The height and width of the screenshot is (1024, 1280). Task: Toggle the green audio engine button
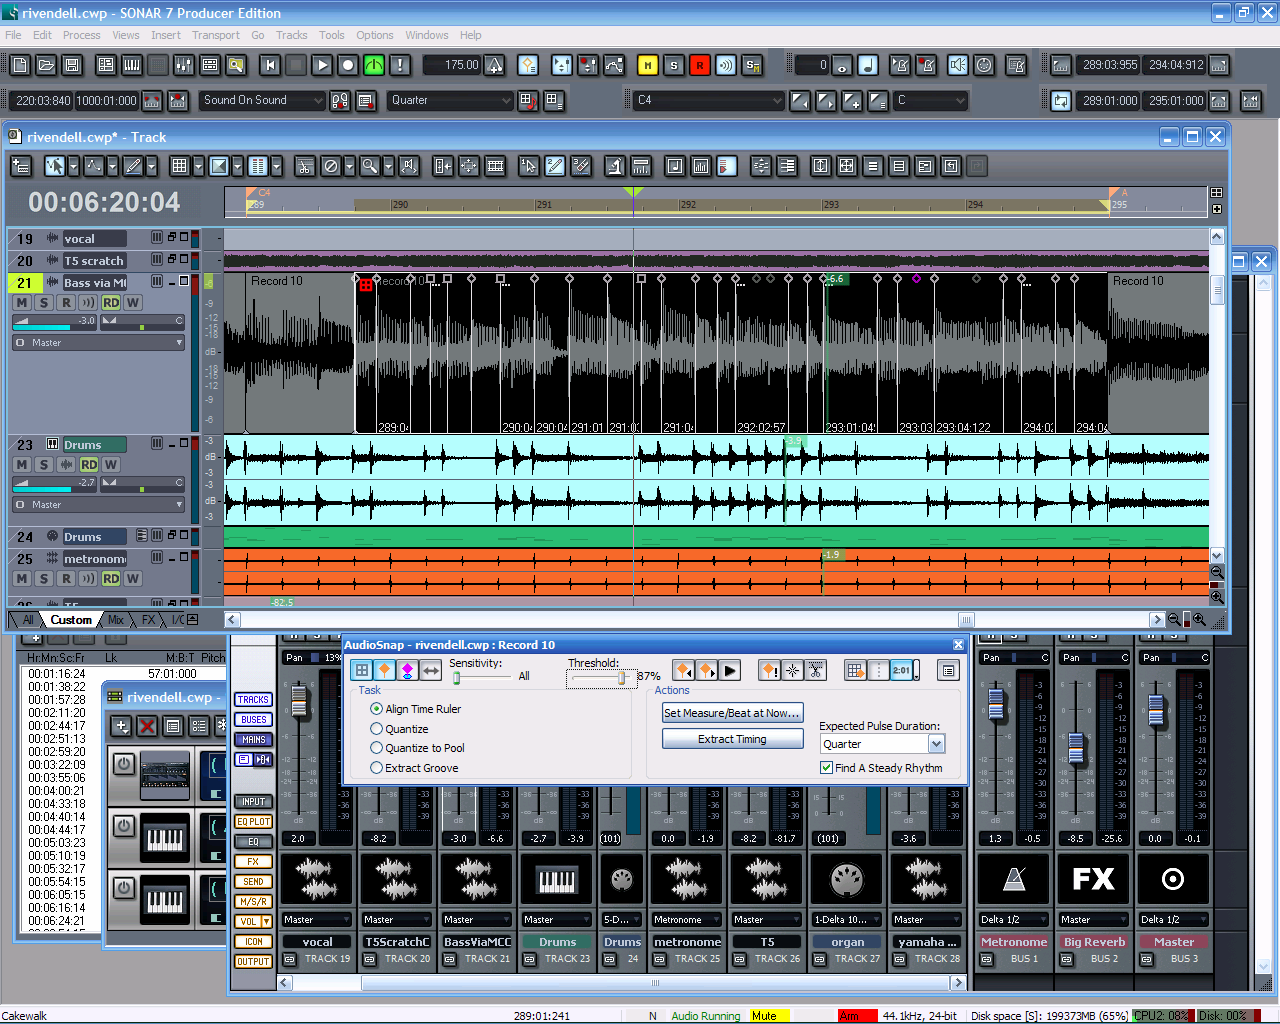pyautogui.click(x=374, y=65)
